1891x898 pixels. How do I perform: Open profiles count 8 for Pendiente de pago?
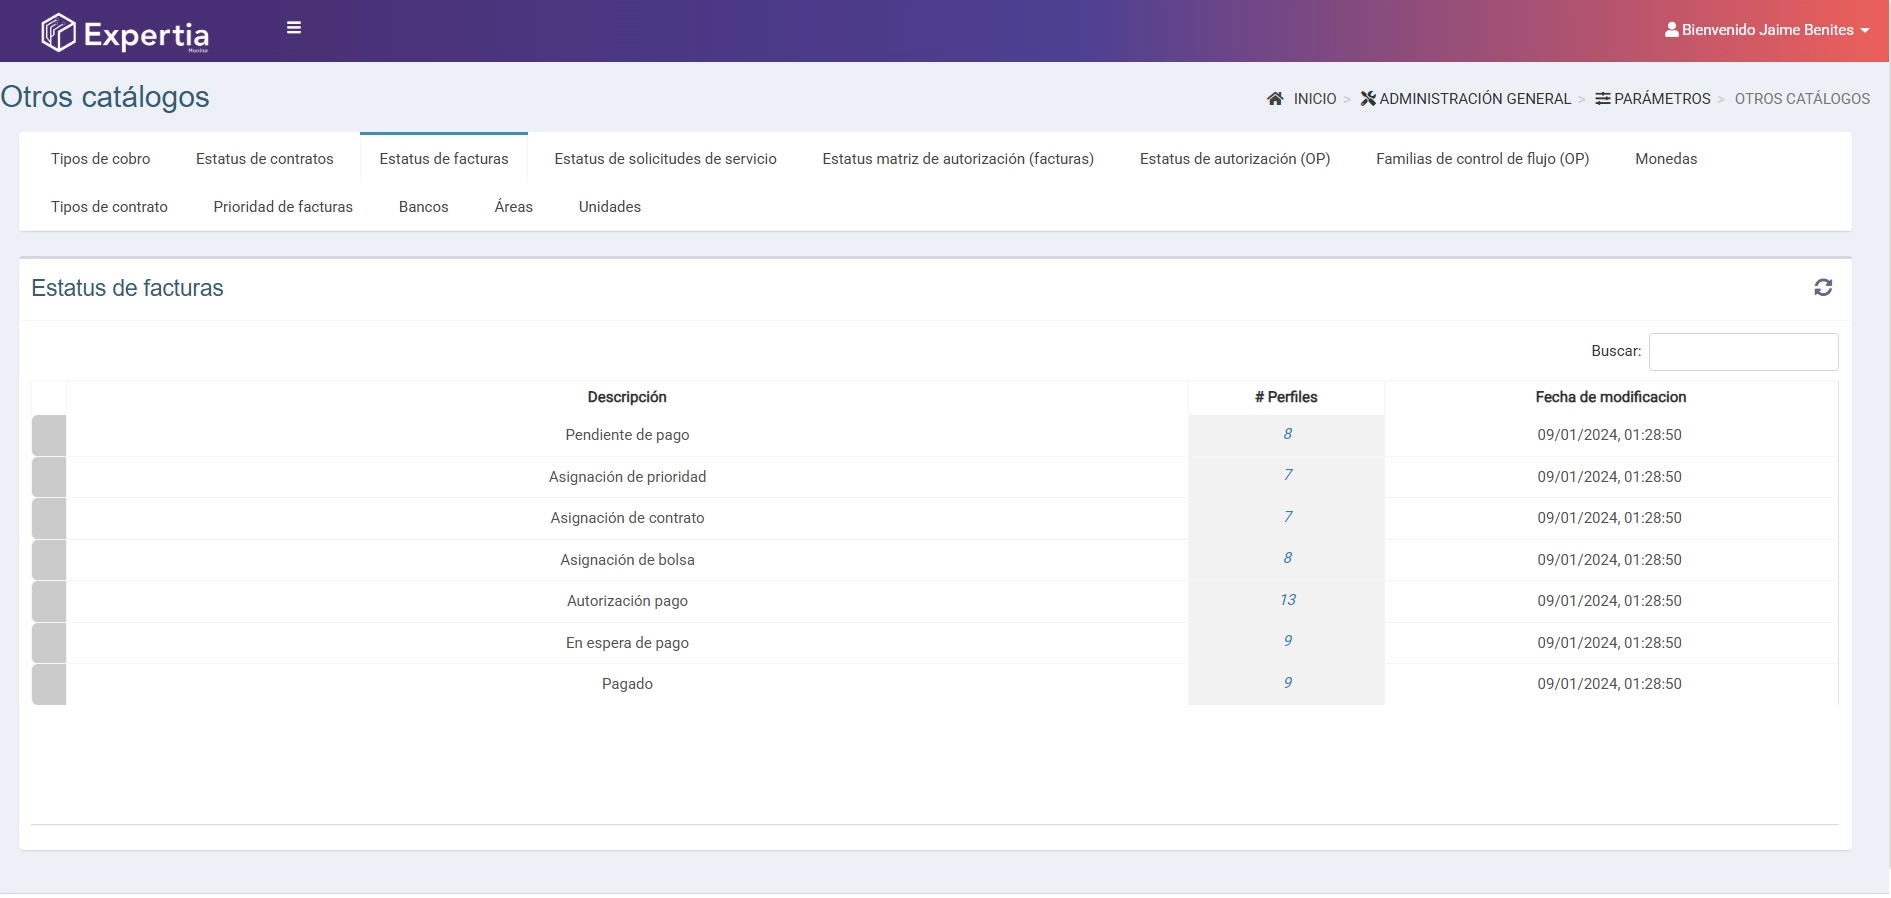pos(1288,434)
